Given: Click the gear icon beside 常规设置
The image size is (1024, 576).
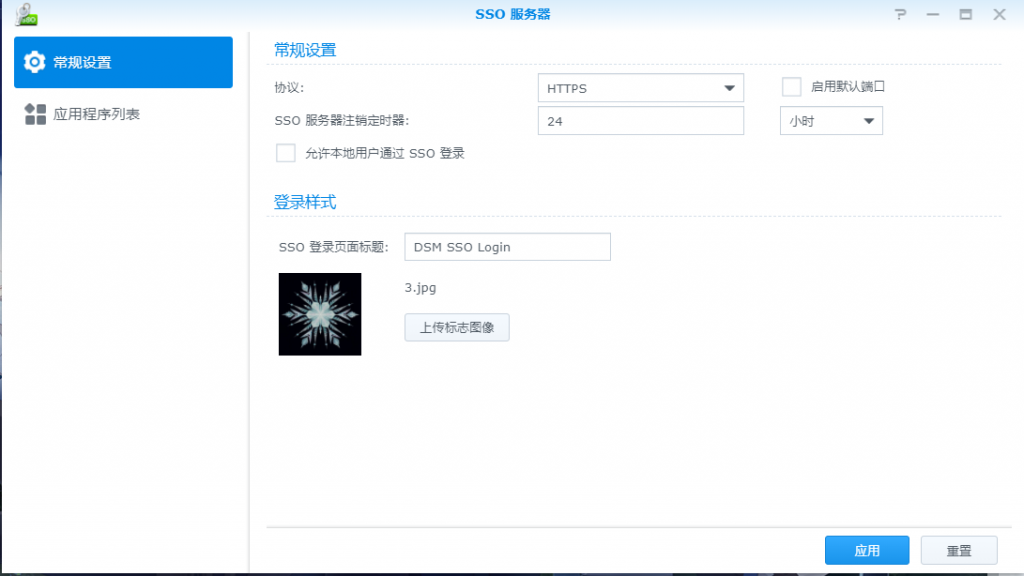Looking at the screenshot, I should click(35, 62).
